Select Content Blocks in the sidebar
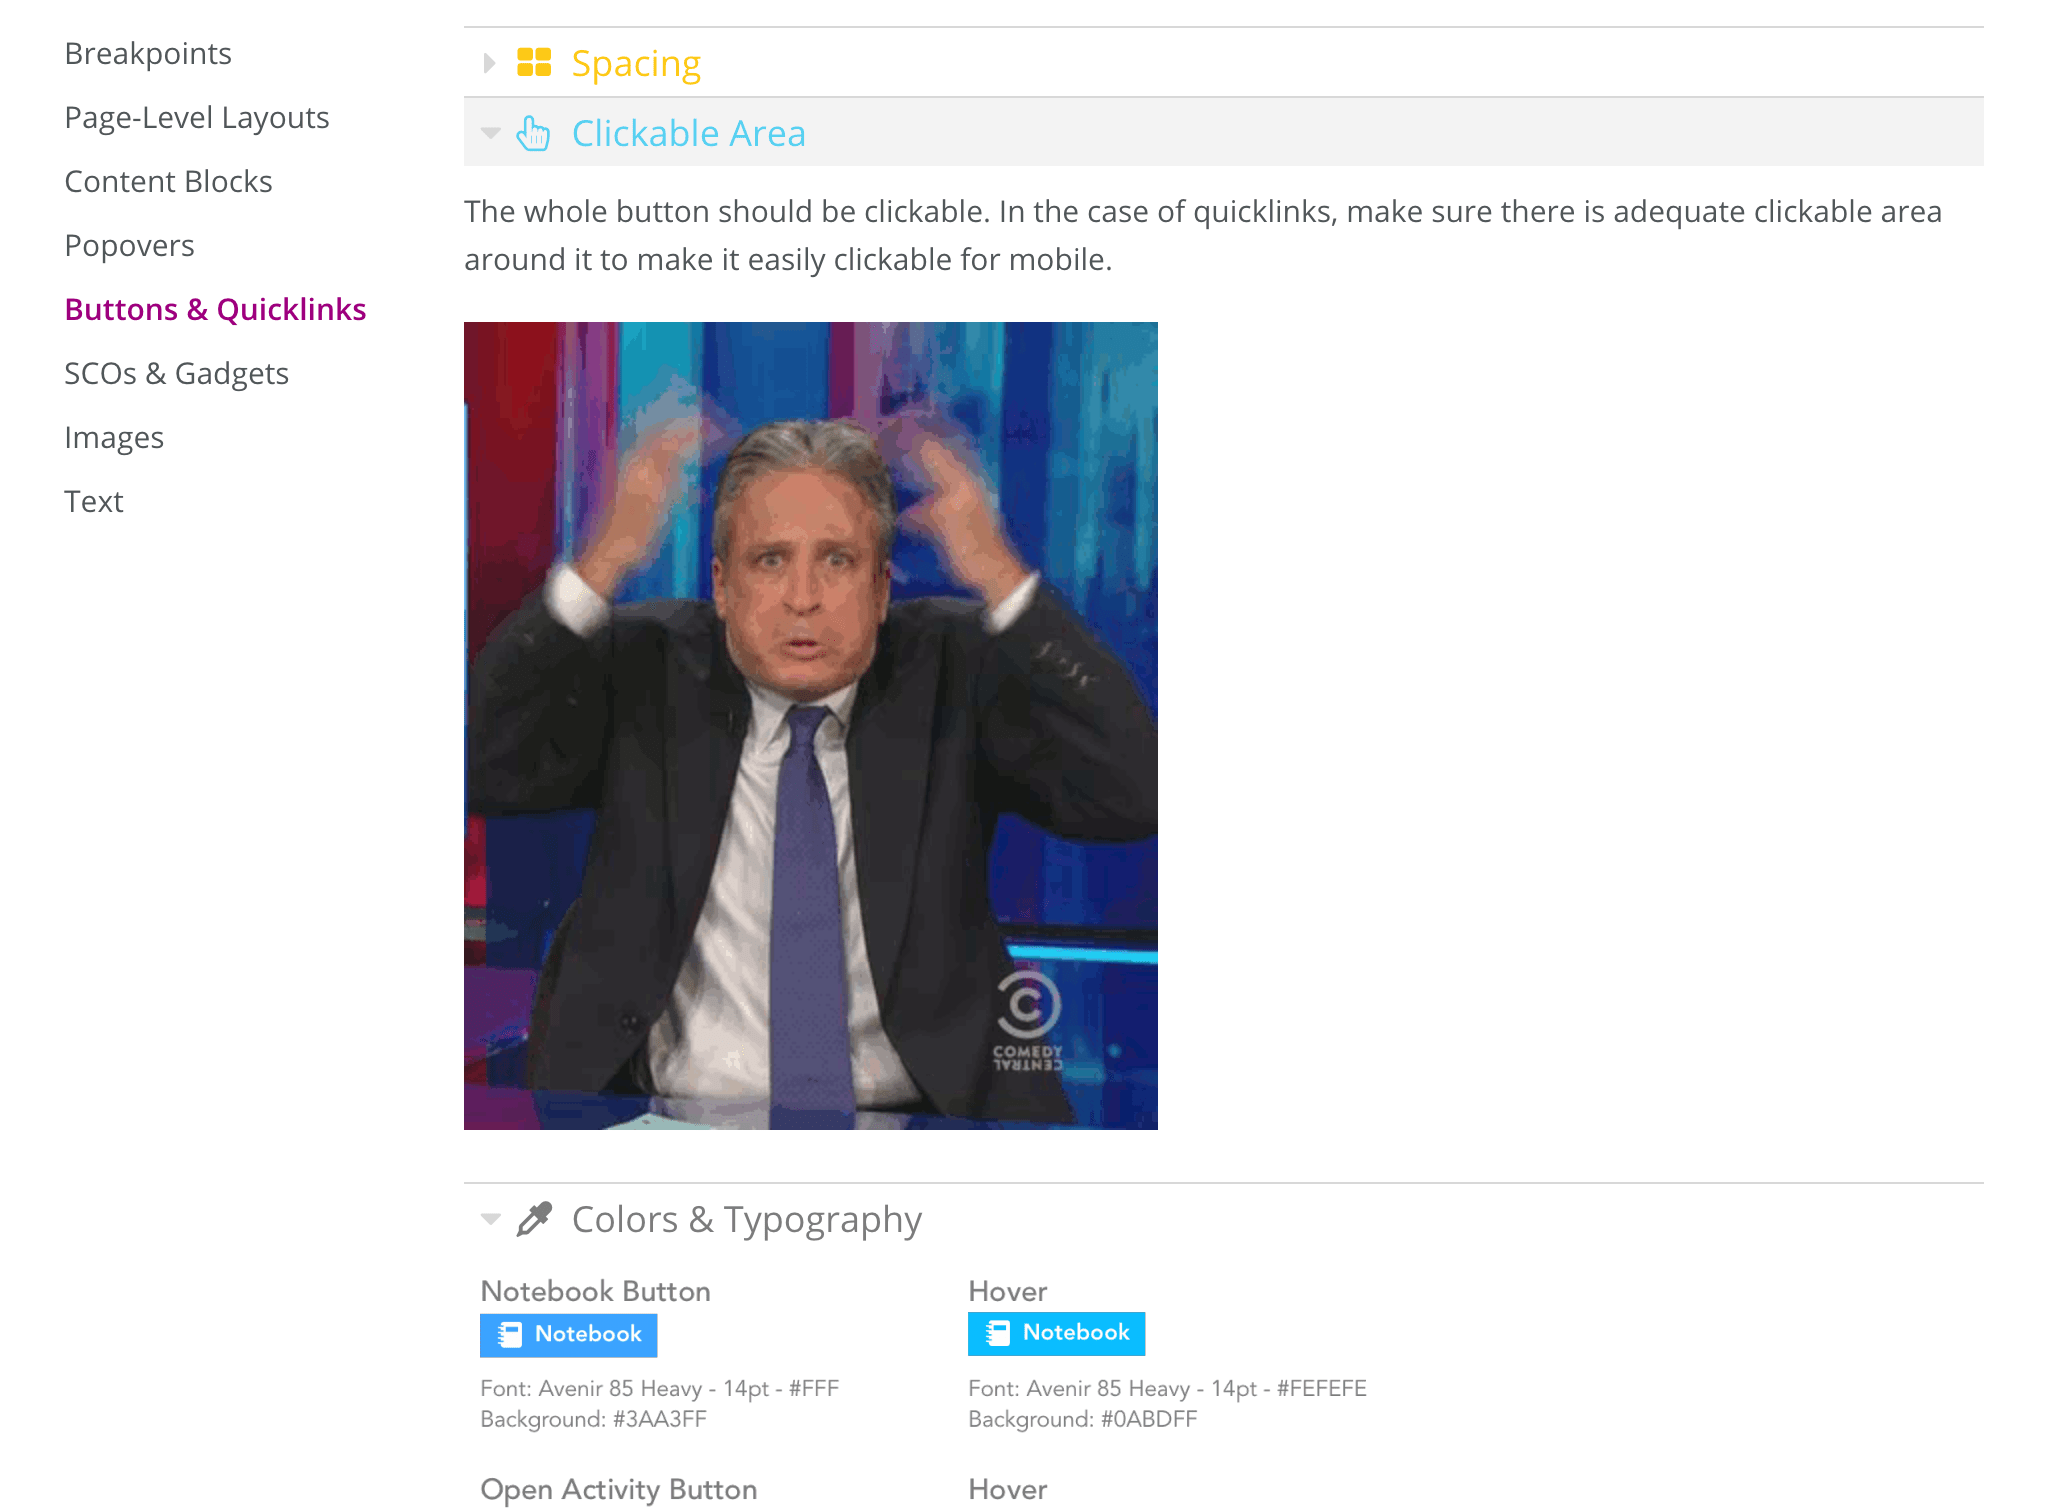This screenshot has height=1510, width=2048. click(x=168, y=181)
